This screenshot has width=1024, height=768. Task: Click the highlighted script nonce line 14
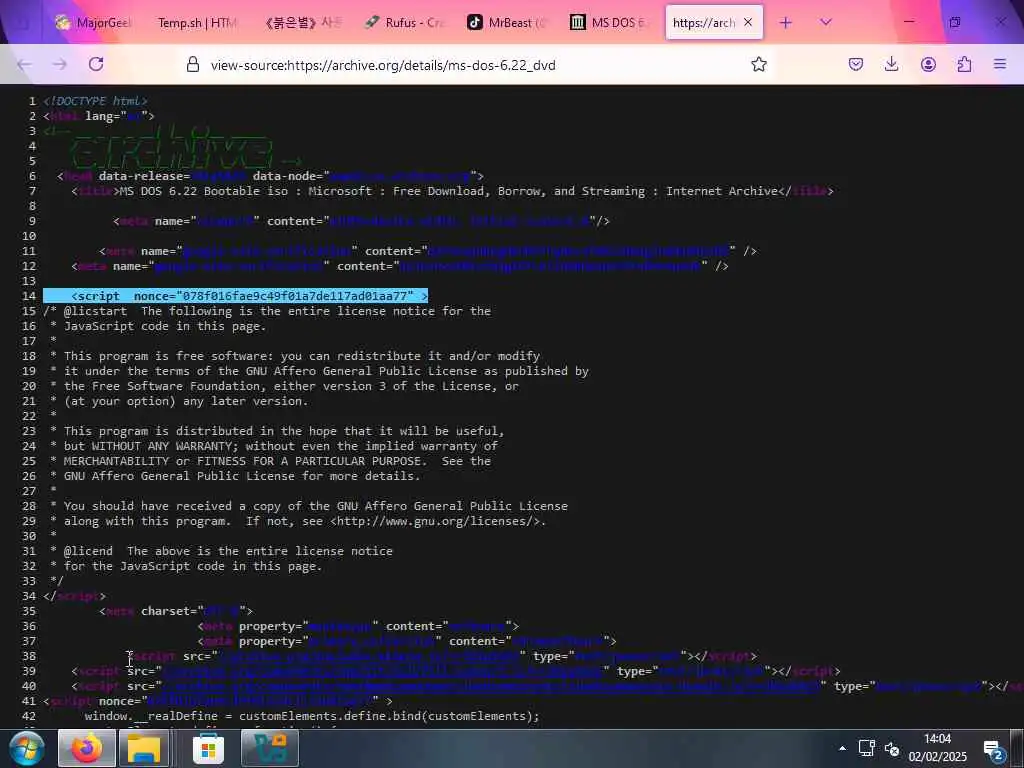[x=236, y=296]
